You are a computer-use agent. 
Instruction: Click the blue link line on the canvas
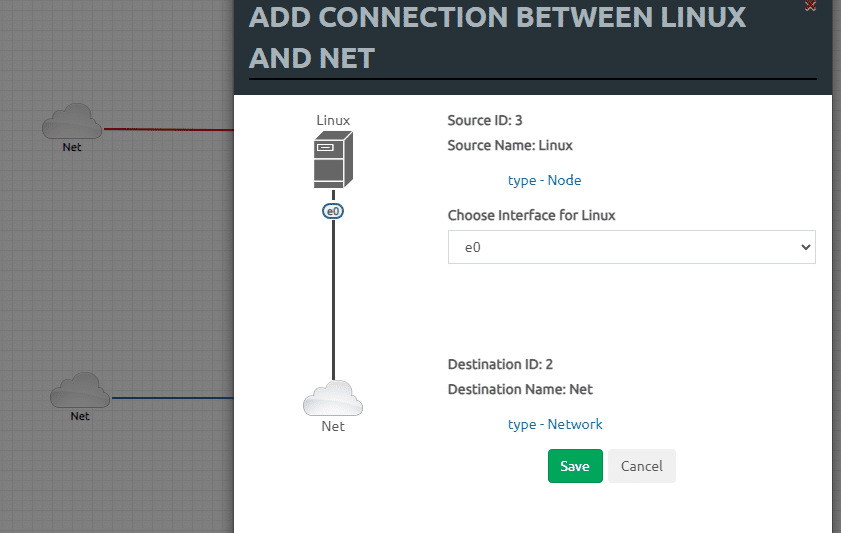click(173, 398)
